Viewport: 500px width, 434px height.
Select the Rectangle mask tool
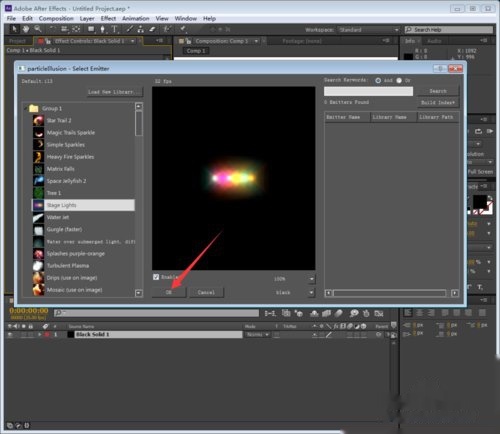[x=91, y=29]
